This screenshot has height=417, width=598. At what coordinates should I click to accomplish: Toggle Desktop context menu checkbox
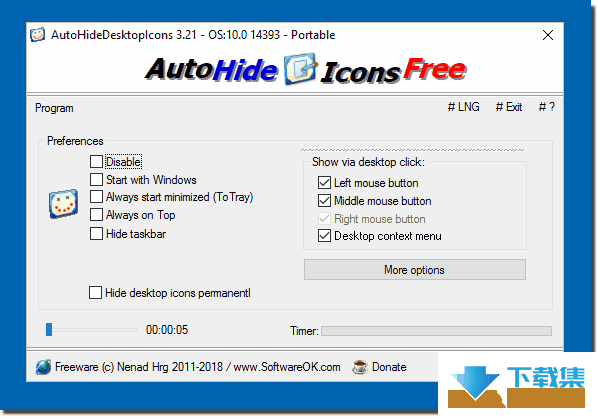(x=324, y=236)
